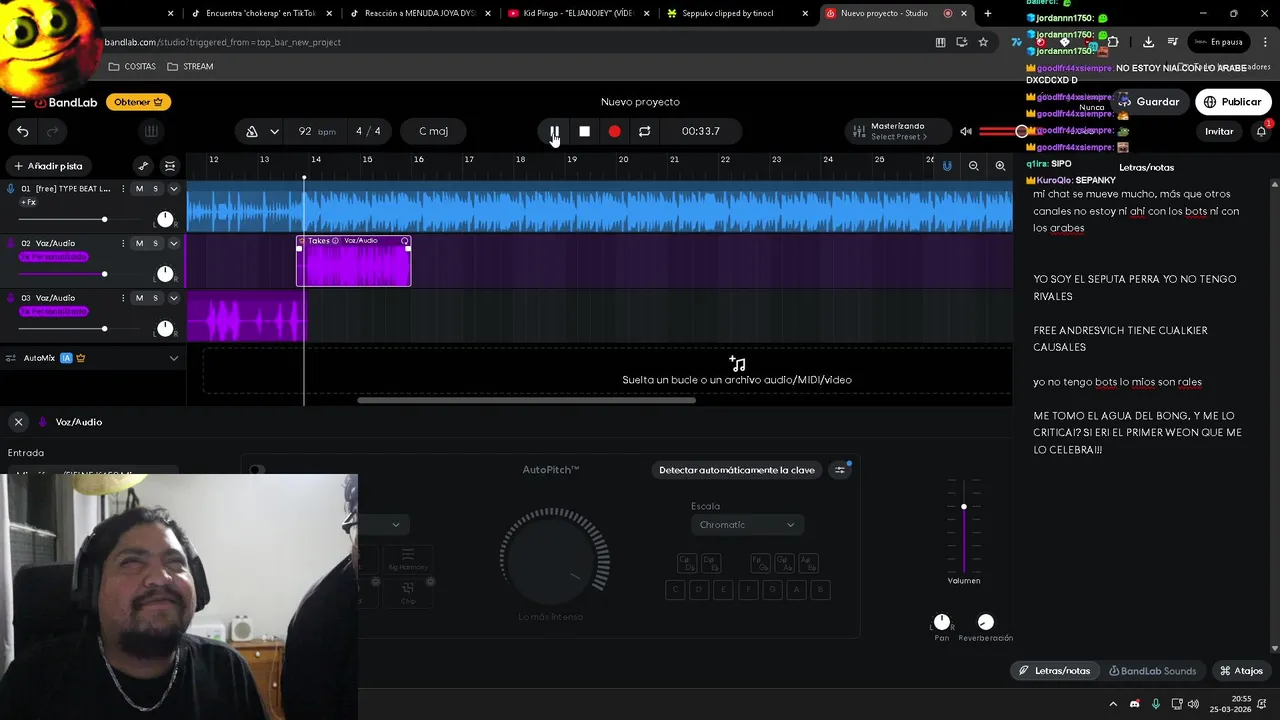Screen dimensions: 1280x720
Task: Expand track 01 options chevron
Action: click(173, 189)
